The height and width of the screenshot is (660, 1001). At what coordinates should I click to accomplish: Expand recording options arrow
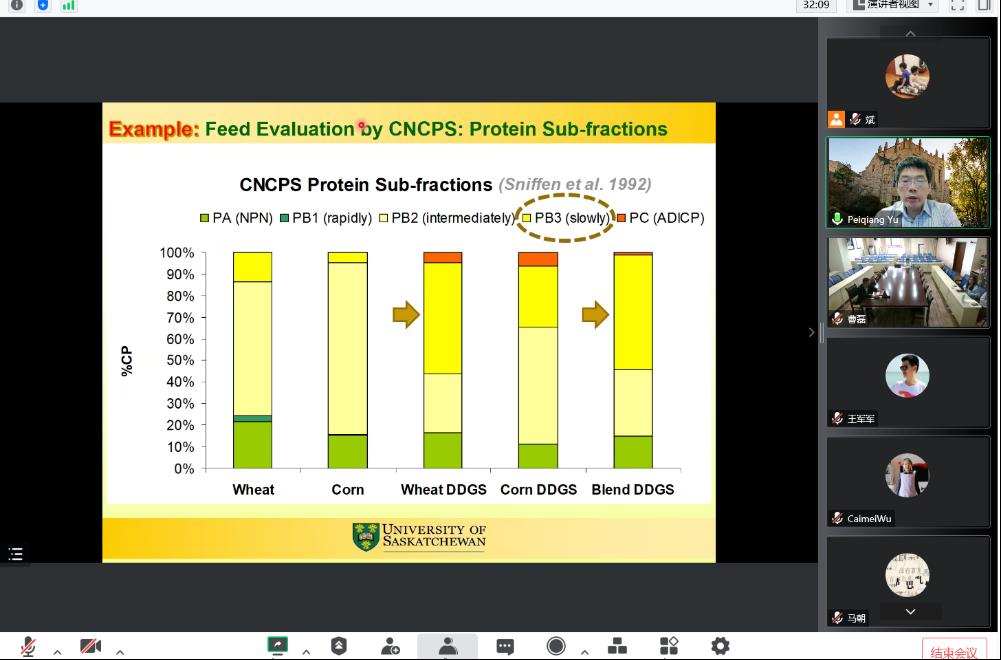585,652
